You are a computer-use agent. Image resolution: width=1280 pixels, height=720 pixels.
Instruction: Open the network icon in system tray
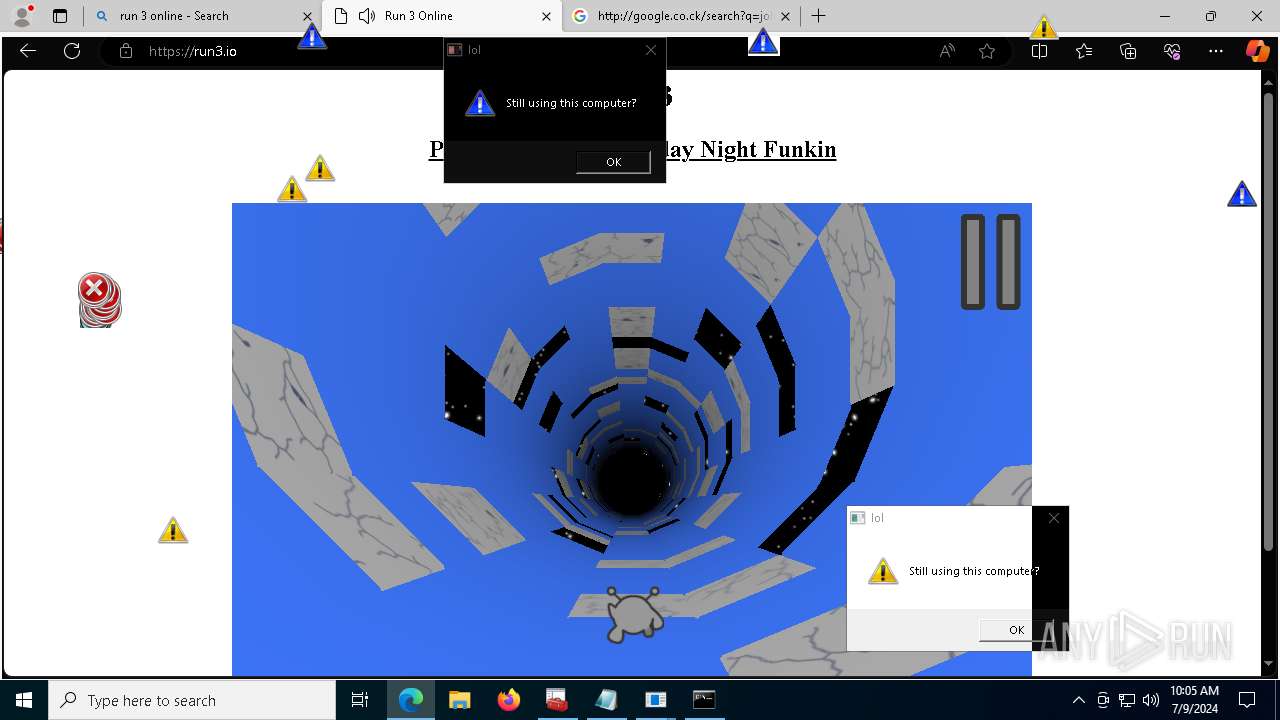point(1127,700)
